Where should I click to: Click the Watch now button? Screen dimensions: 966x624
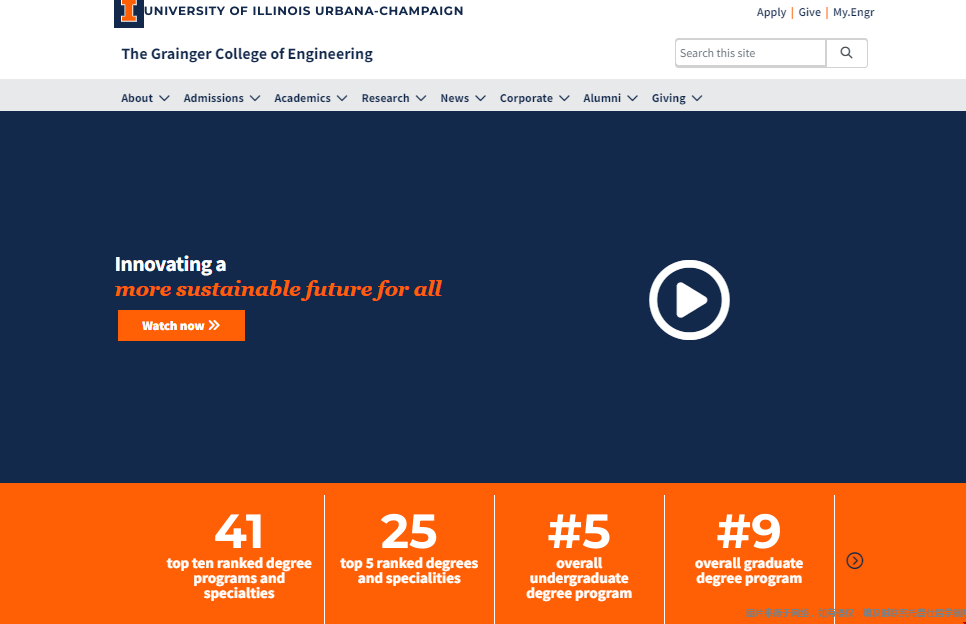[x=181, y=325]
